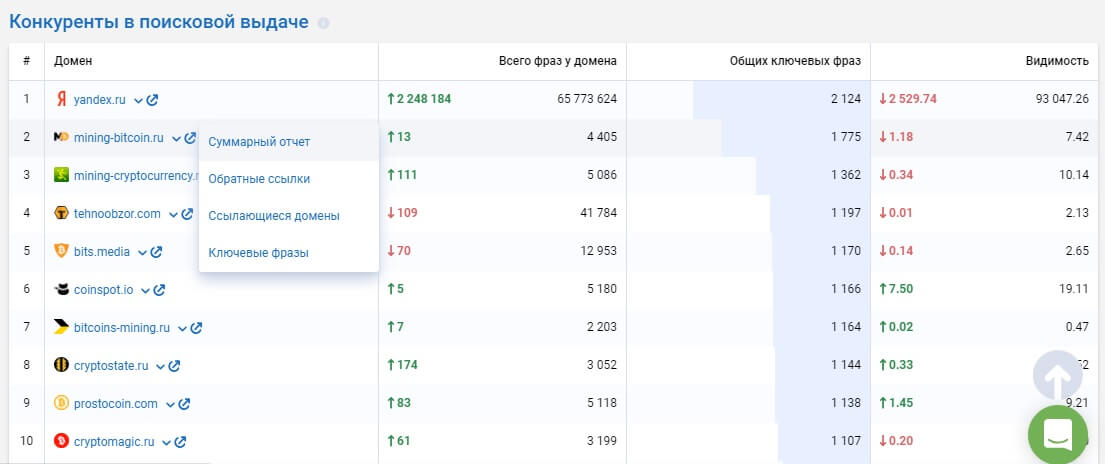Screen dimensions: 1105x464
Task: Click the scroll-to-top arrow button
Action: coord(1057,375)
